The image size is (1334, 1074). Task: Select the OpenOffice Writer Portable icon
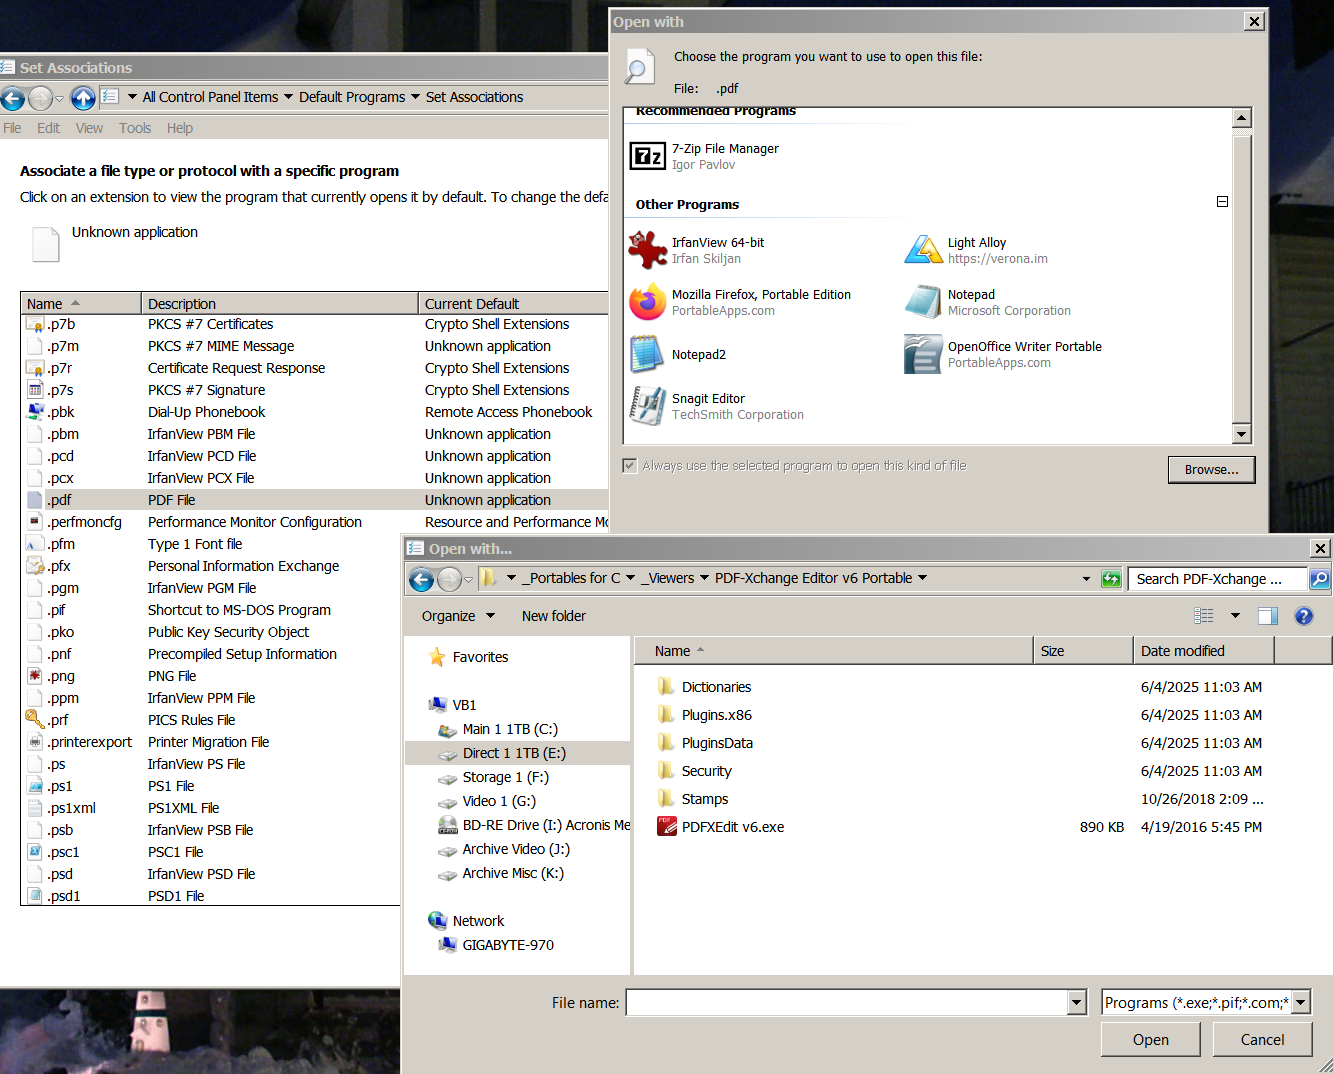(x=923, y=354)
